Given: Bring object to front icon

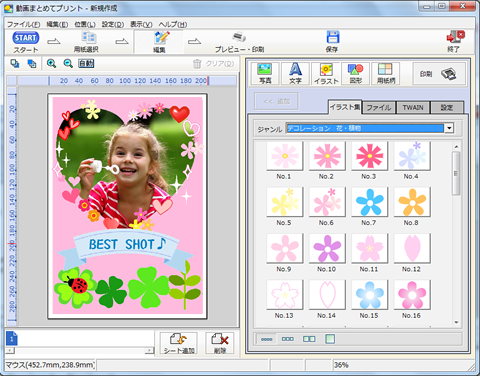Looking at the screenshot, I should 15,63.
